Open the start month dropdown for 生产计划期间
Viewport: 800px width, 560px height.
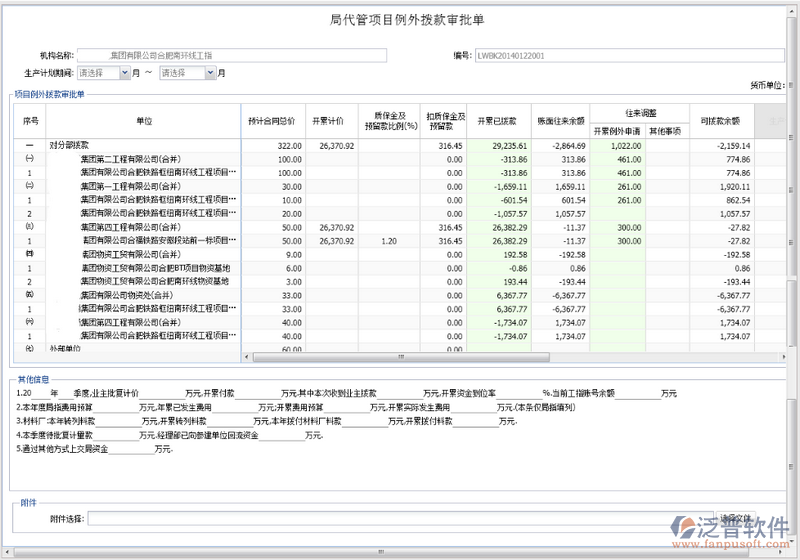[x=125, y=73]
